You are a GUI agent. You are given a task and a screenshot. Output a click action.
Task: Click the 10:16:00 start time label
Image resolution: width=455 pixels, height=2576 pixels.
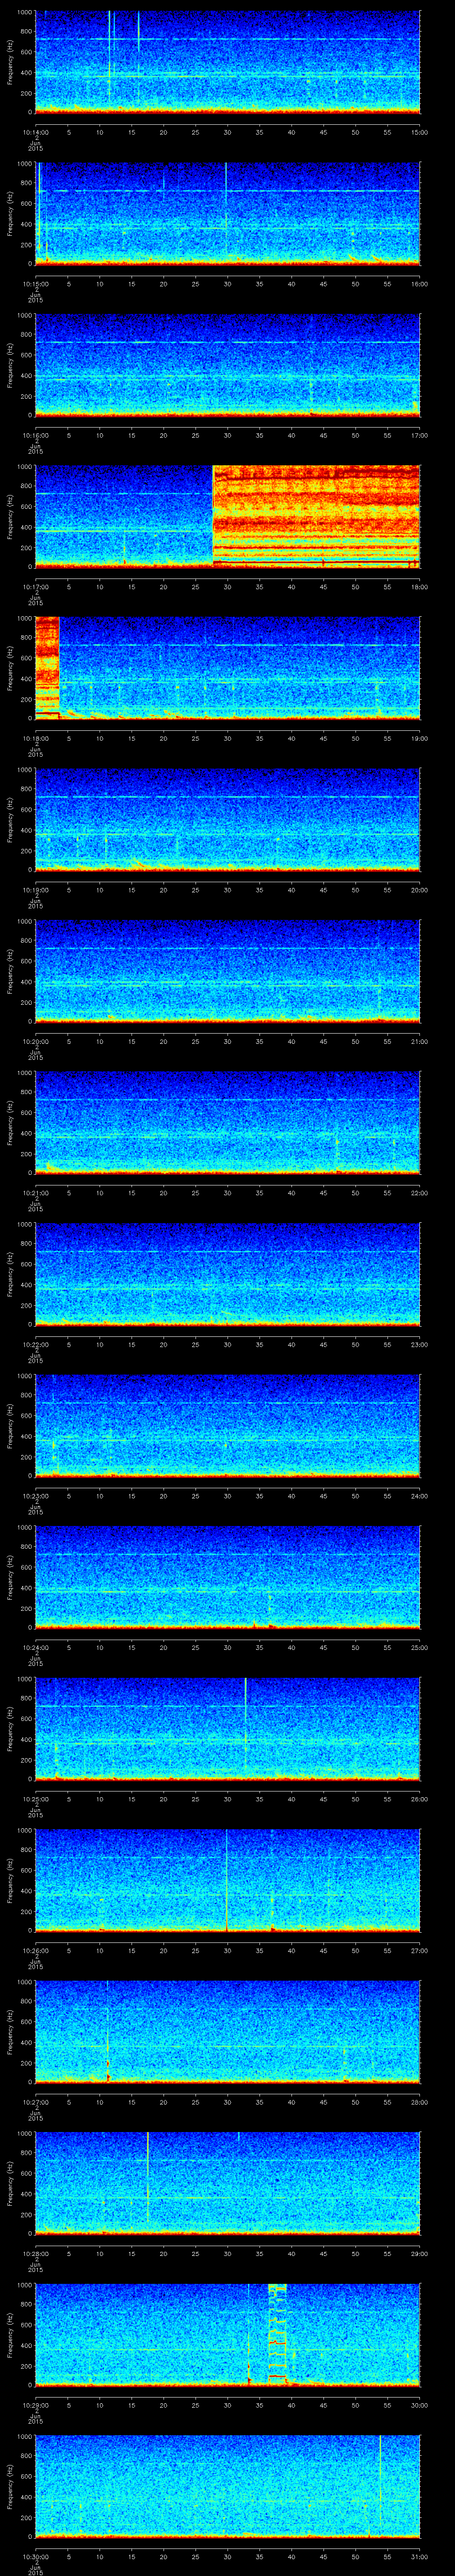(x=35, y=435)
